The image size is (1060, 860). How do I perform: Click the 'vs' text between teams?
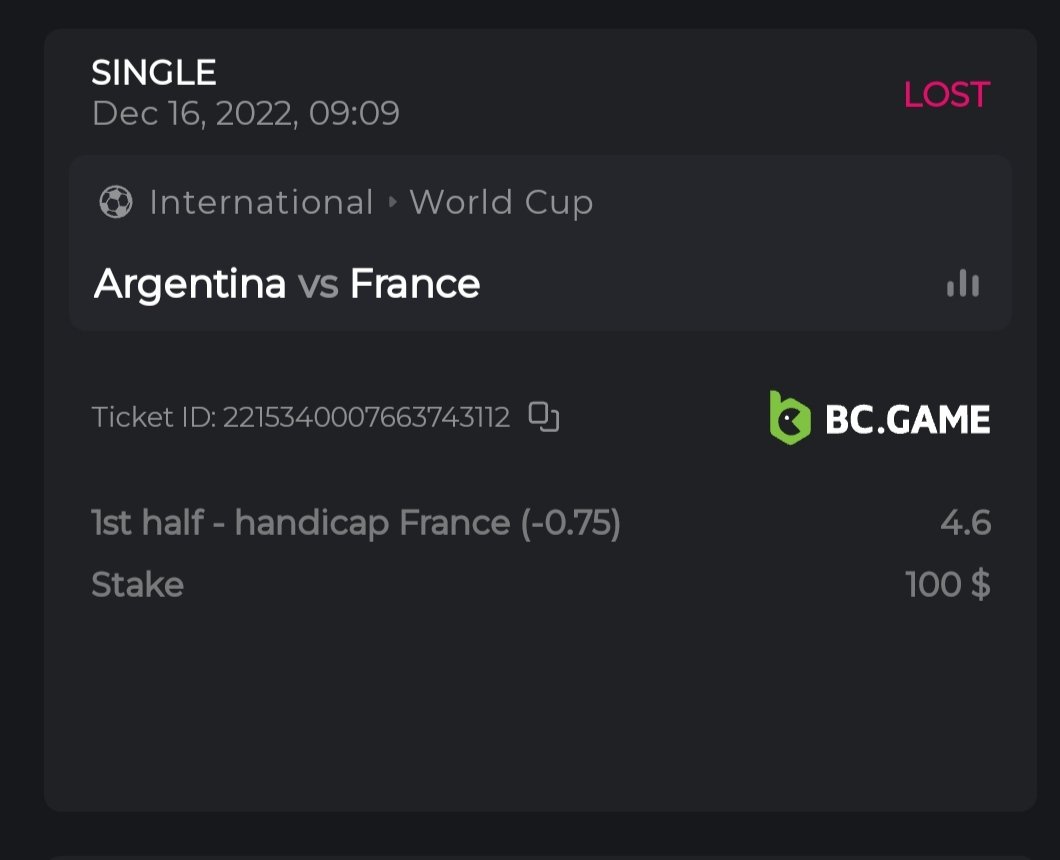pos(318,284)
